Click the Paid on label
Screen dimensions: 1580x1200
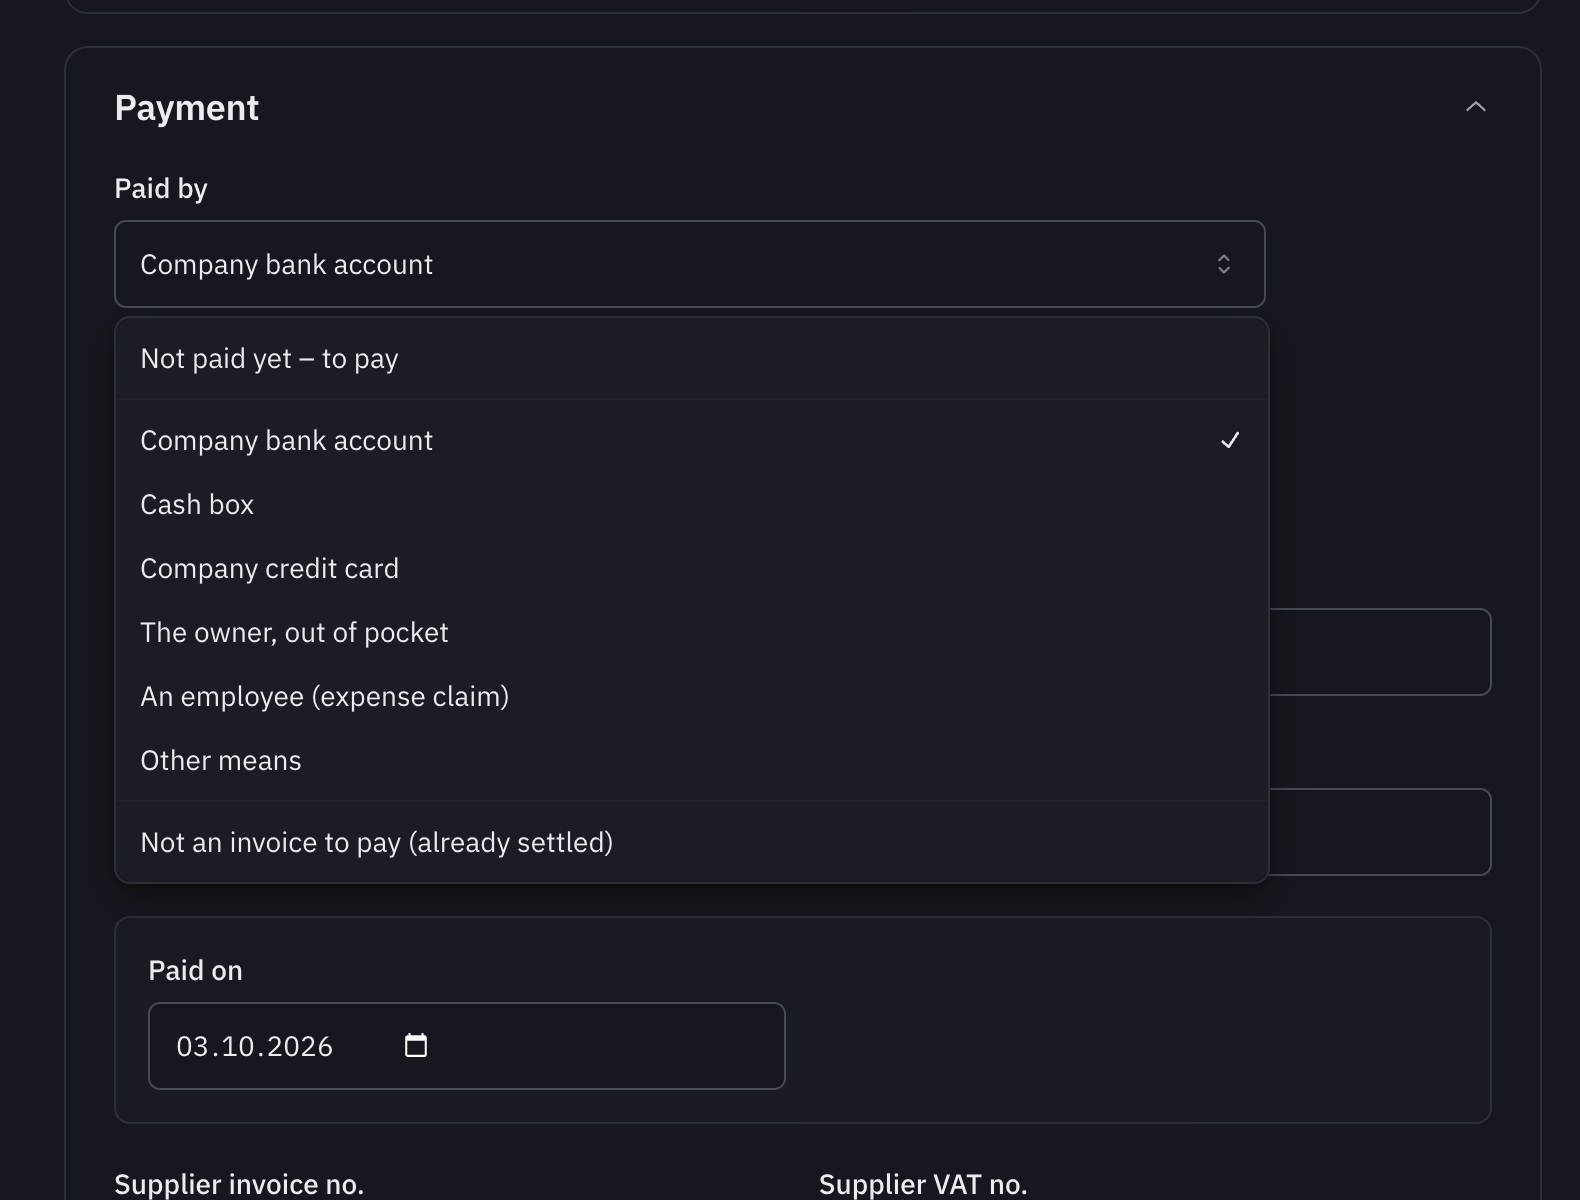tap(196, 971)
